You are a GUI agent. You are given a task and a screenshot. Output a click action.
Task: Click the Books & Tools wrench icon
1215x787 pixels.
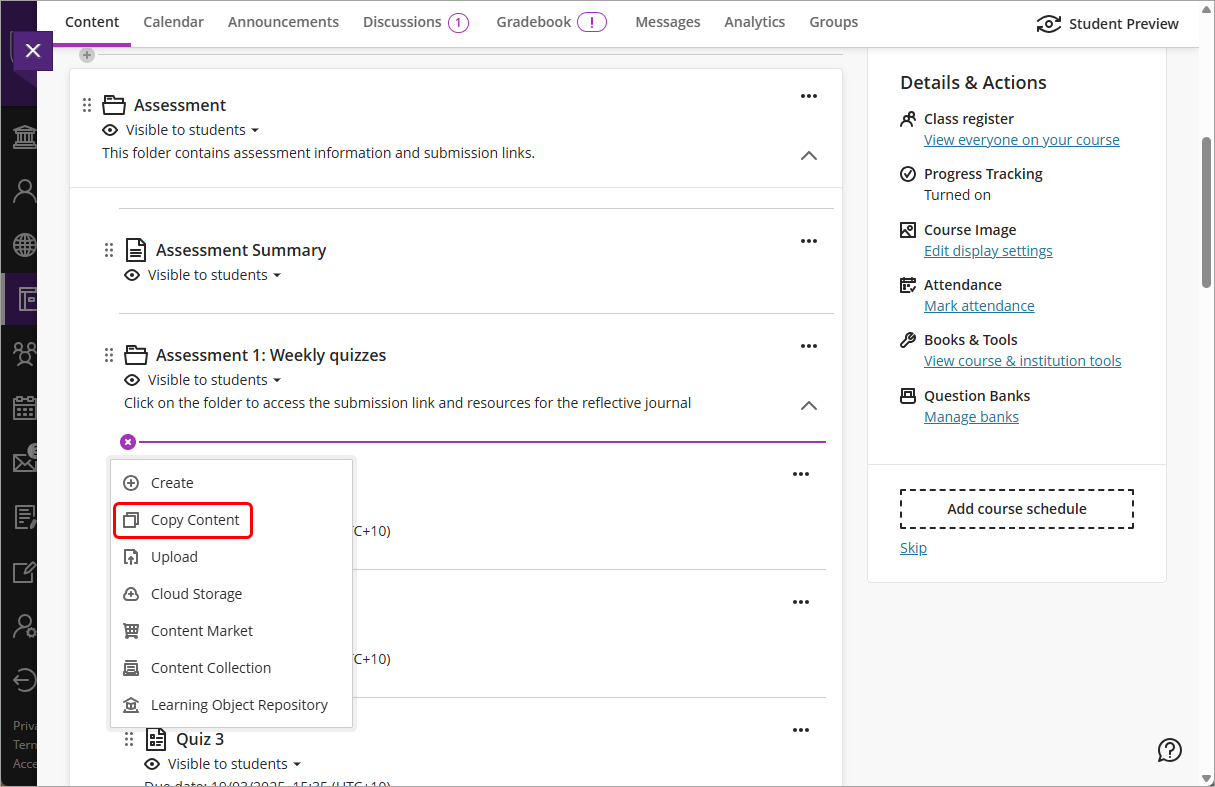(x=908, y=340)
